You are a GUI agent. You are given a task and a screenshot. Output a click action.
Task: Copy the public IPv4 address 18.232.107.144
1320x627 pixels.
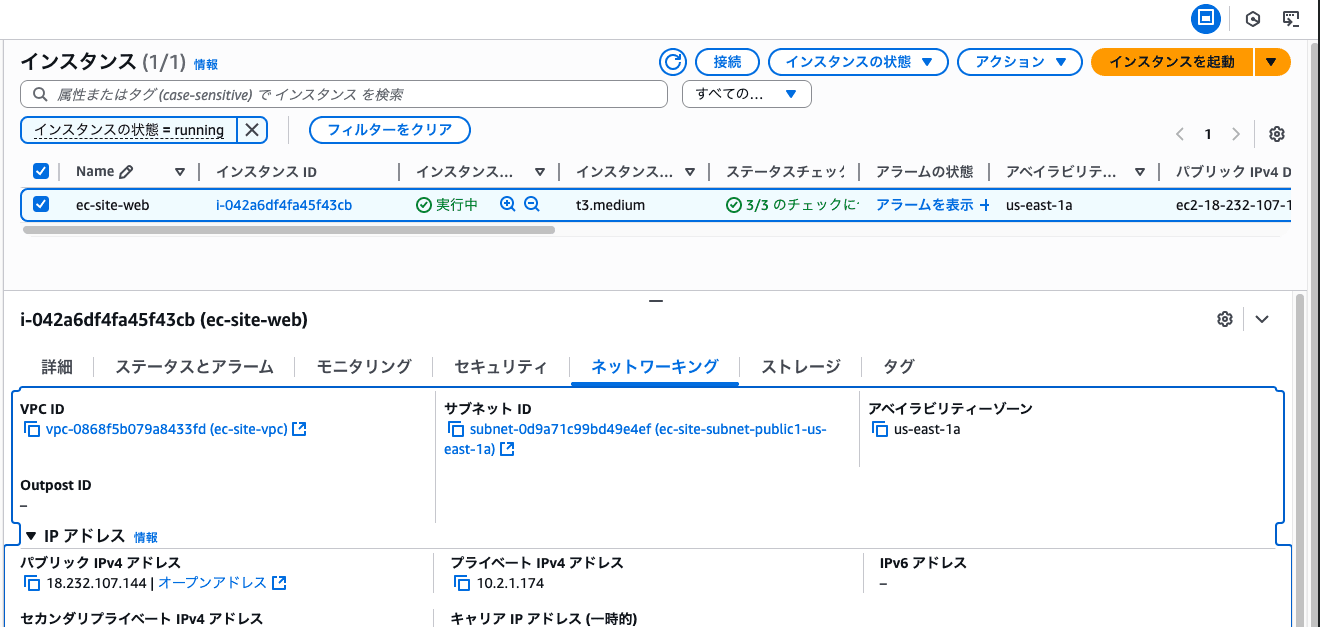coord(31,583)
